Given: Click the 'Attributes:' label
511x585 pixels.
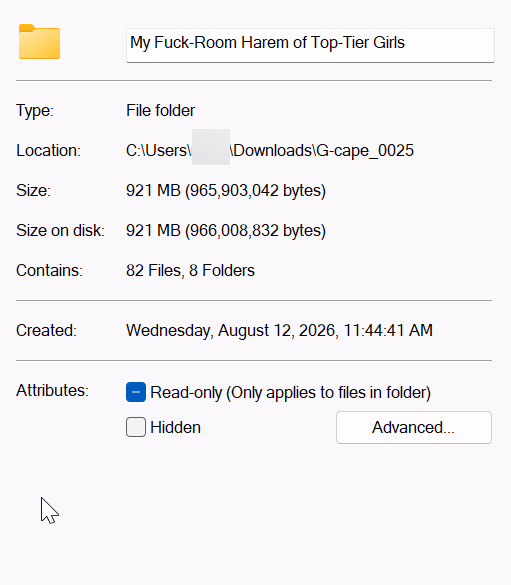Looking at the screenshot, I should (x=52, y=391).
